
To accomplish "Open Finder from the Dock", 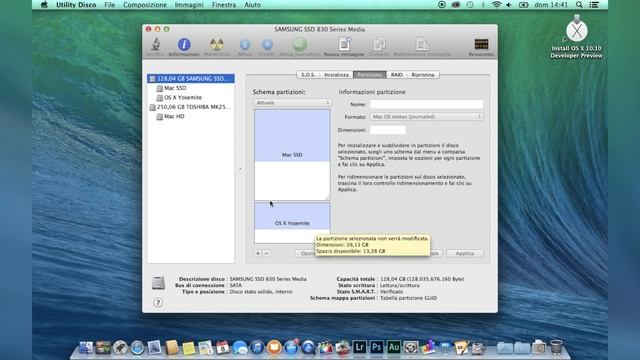I will point(86,348).
